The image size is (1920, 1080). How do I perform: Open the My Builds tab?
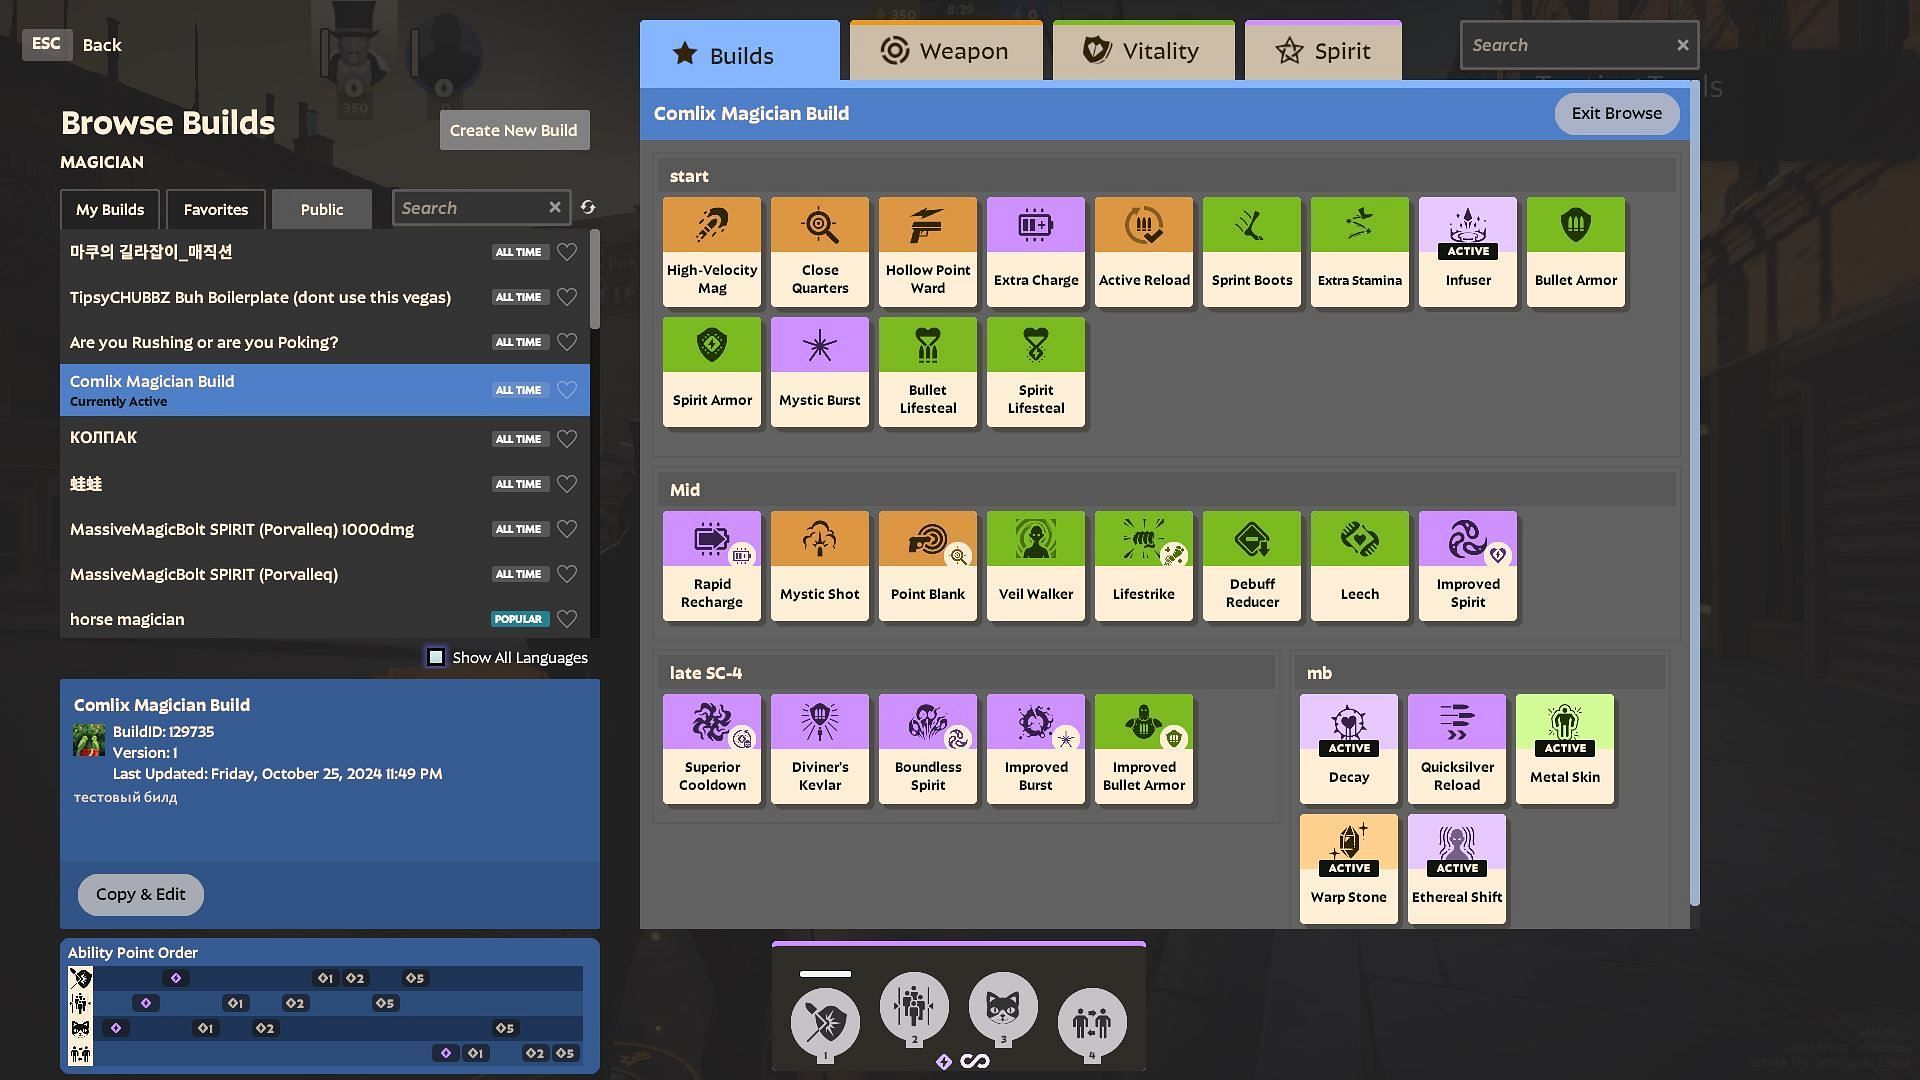click(x=110, y=209)
